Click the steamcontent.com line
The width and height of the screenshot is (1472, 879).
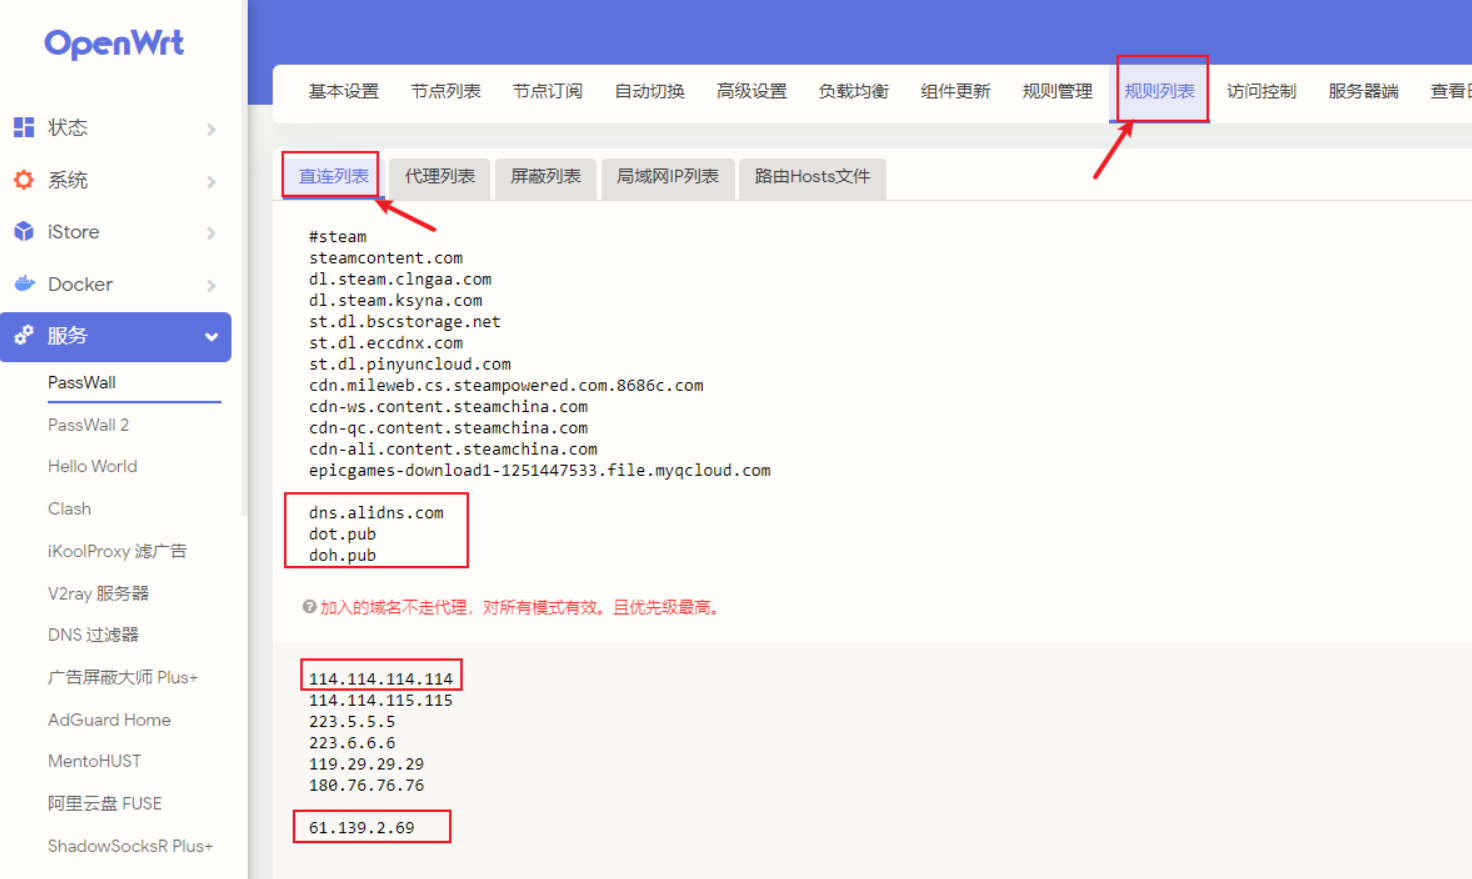point(386,258)
